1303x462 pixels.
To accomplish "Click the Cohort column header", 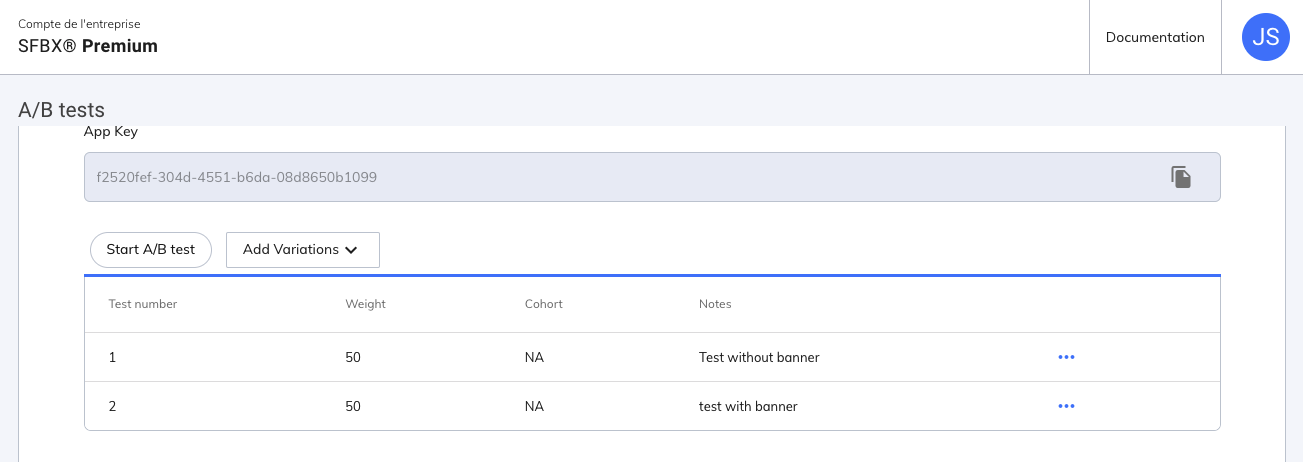I will tap(543, 304).
